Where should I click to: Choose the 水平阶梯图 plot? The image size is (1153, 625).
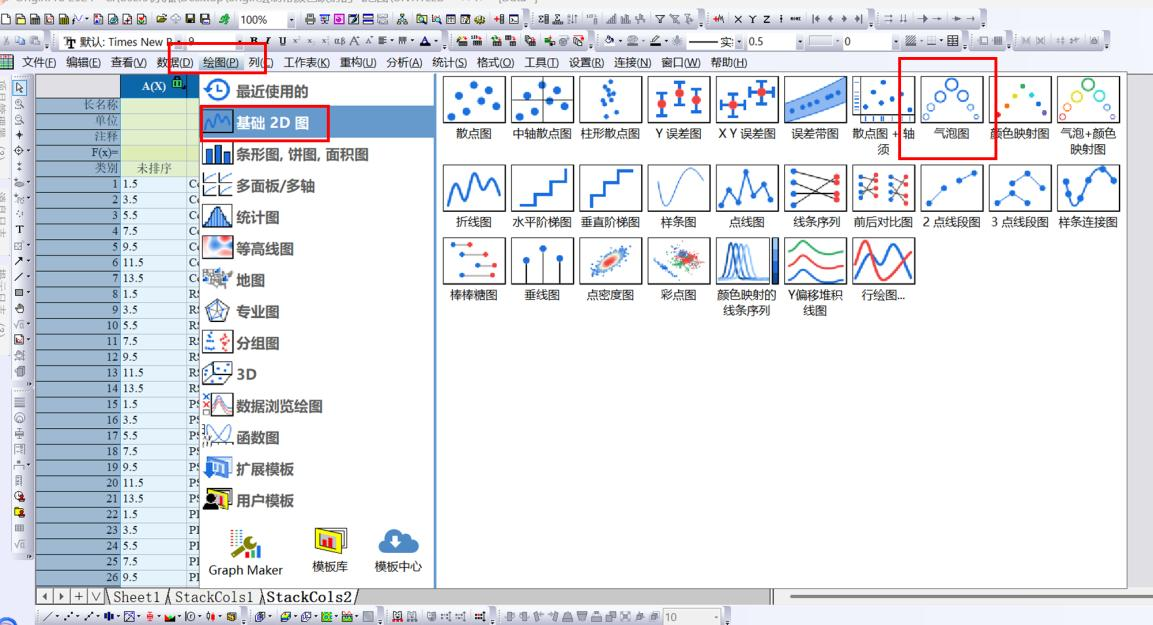(x=542, y=188)
